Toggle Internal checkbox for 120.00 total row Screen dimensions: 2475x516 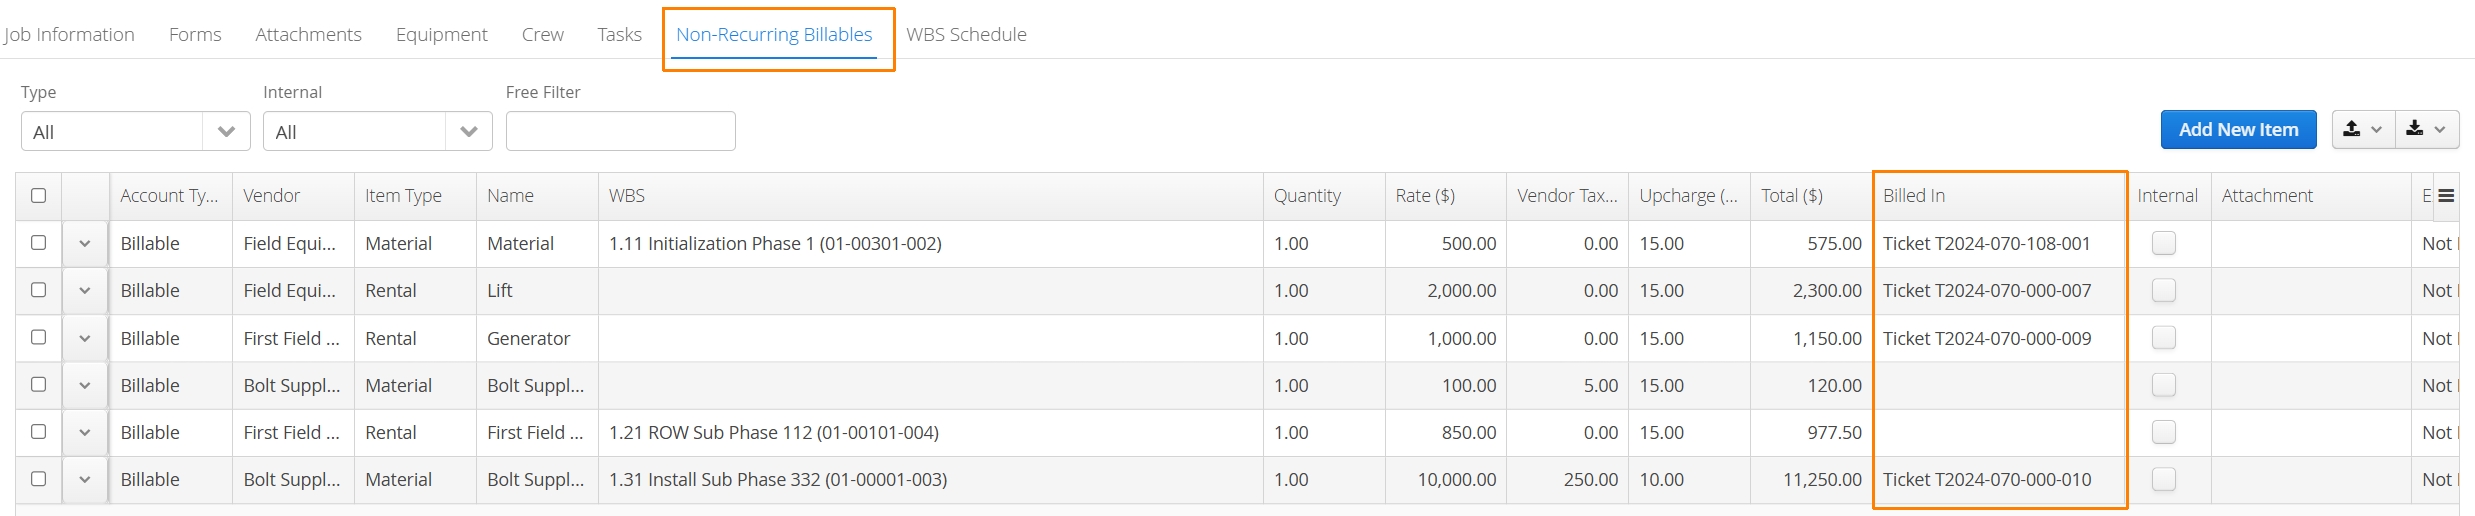click(x=2164, y=385)
